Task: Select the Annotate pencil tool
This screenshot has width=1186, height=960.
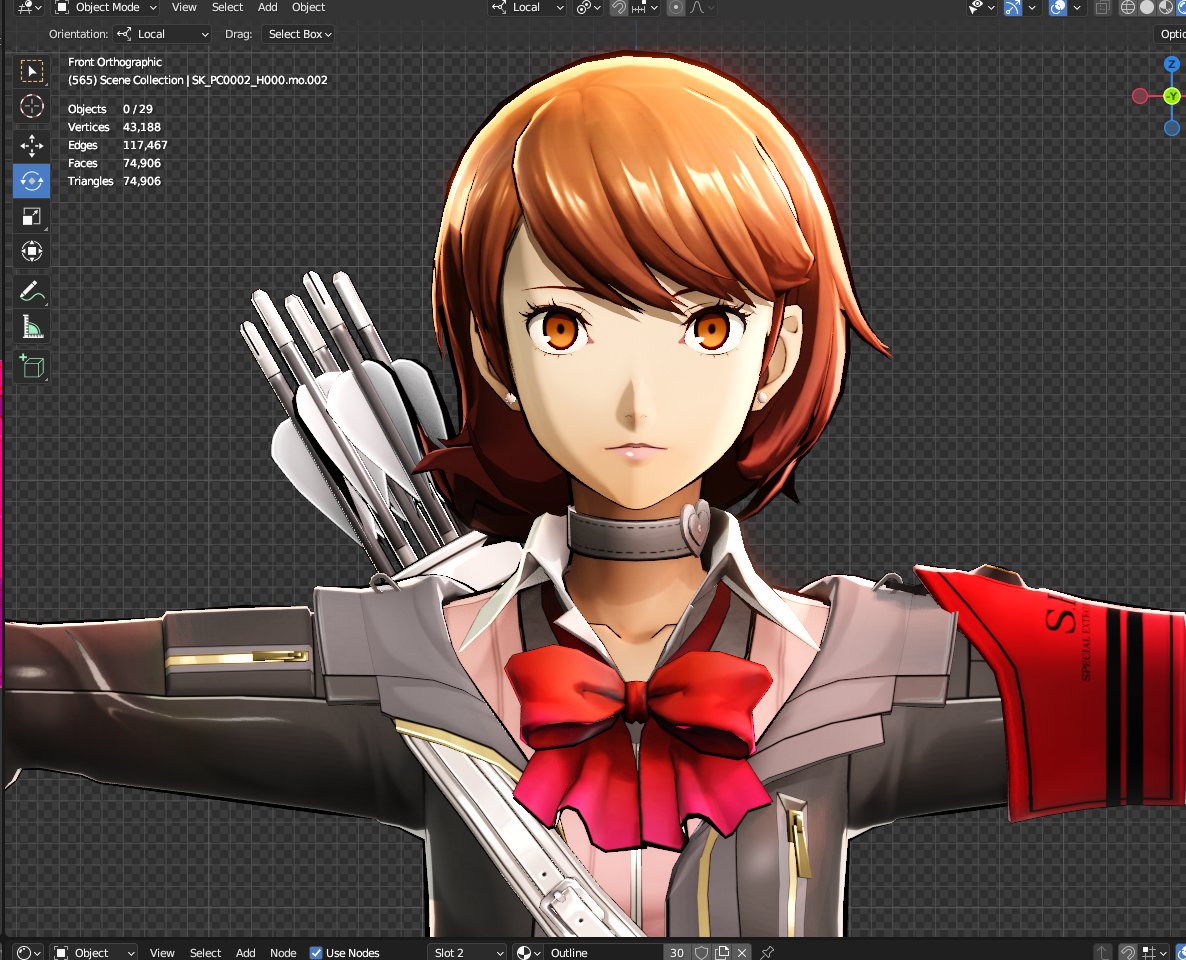Action: click(31, 291)
